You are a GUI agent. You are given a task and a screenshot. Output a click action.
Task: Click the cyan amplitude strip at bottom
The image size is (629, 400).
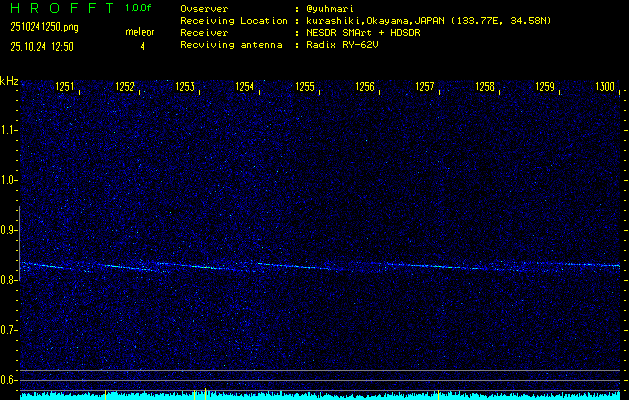tap(320, 395)
